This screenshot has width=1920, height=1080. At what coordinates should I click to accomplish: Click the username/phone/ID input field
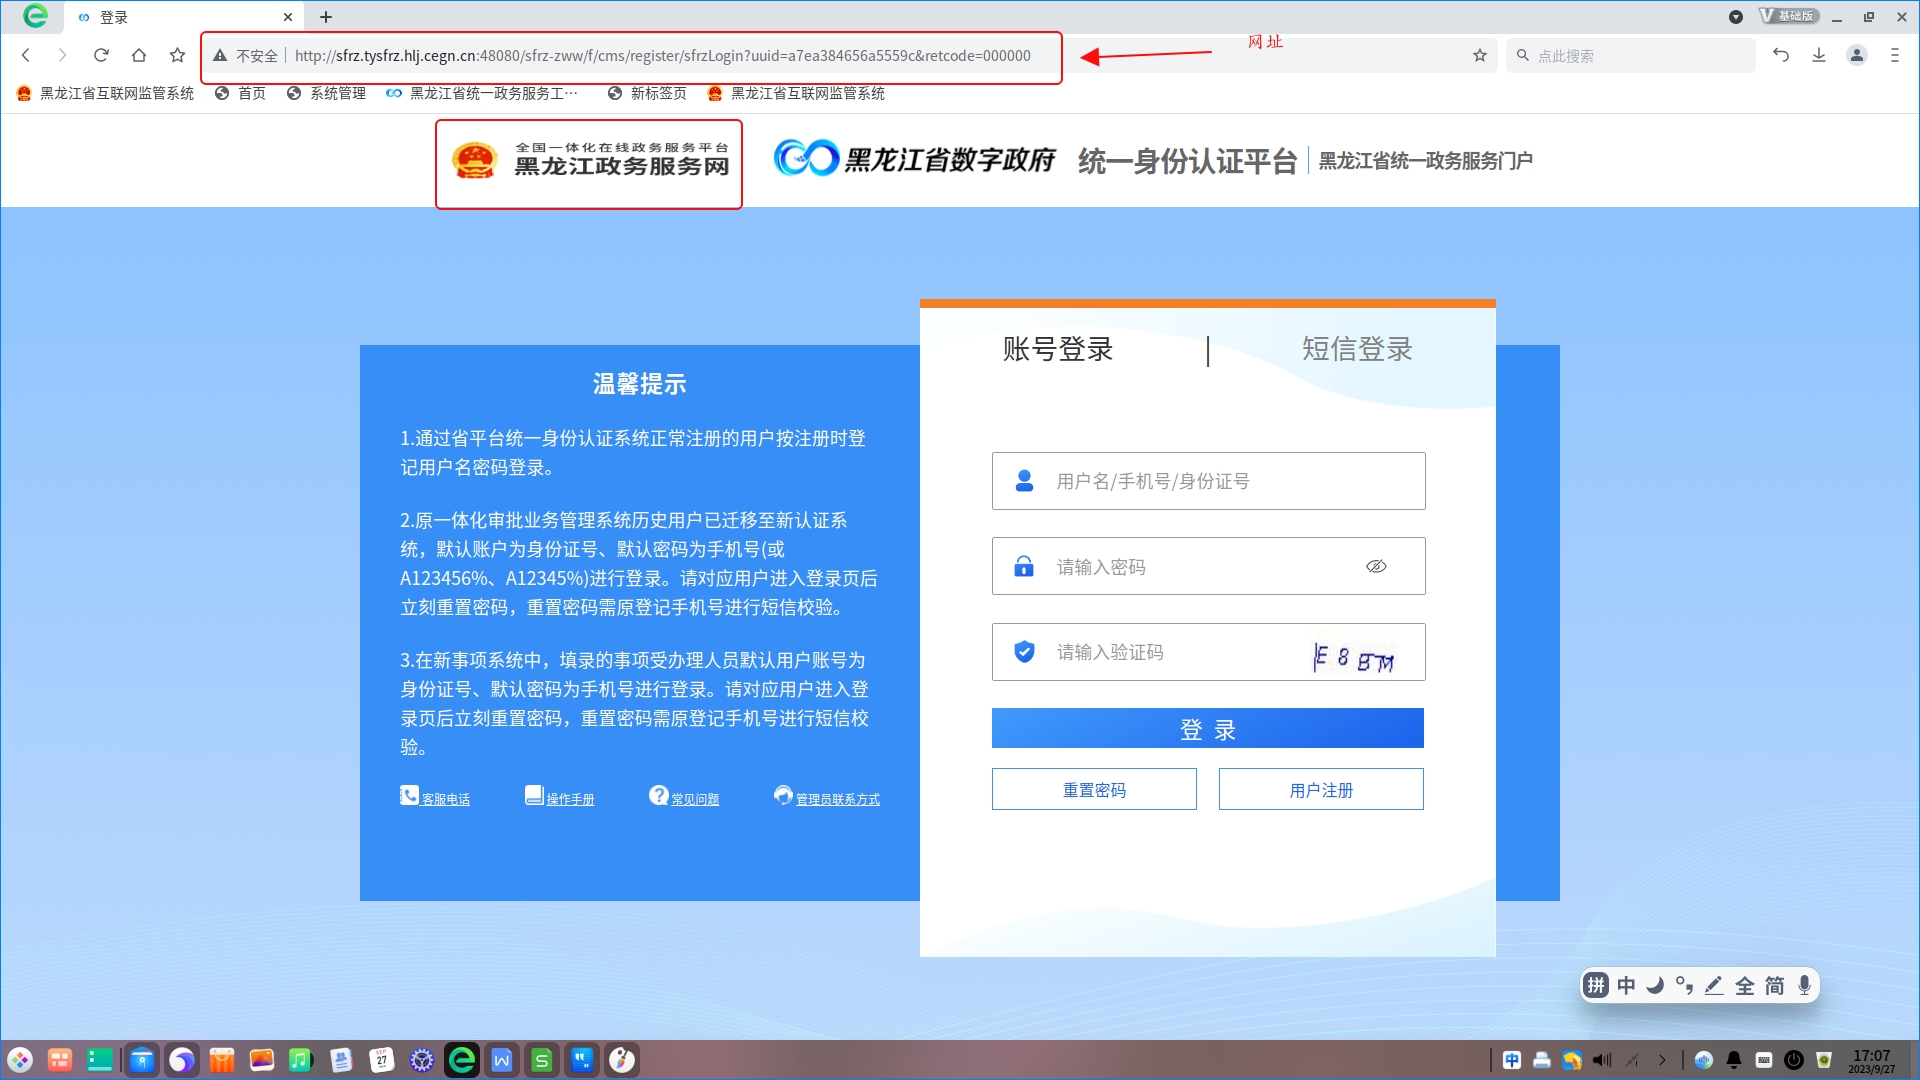coord(1208,481)
